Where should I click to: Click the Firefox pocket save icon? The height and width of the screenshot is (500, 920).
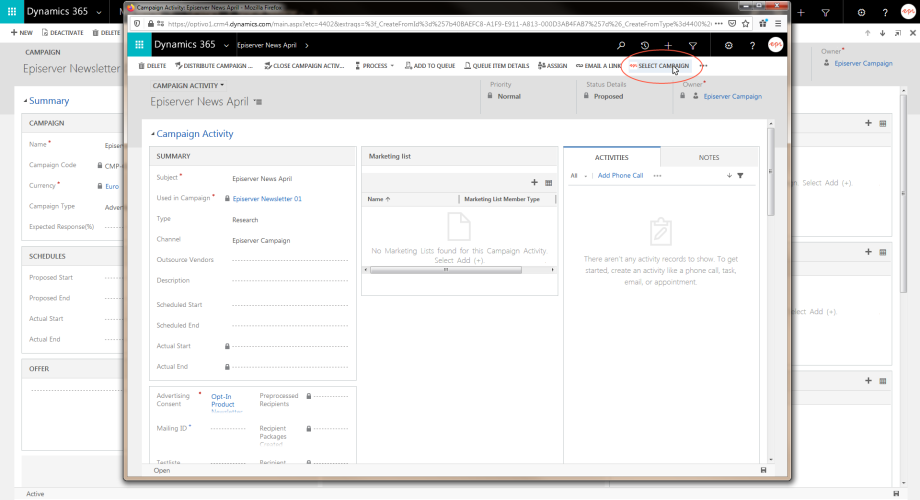click(x=732, y=23)
